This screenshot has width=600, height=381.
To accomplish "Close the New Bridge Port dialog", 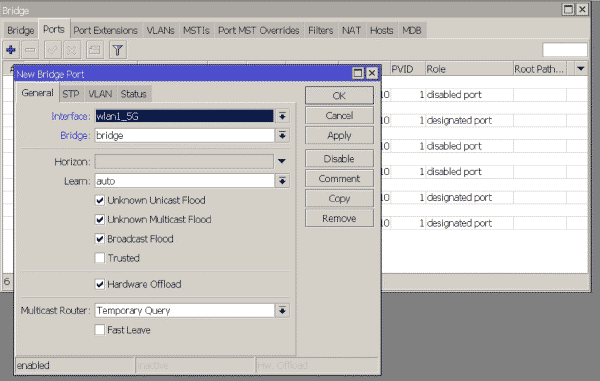I will click(x=372, y=73).
